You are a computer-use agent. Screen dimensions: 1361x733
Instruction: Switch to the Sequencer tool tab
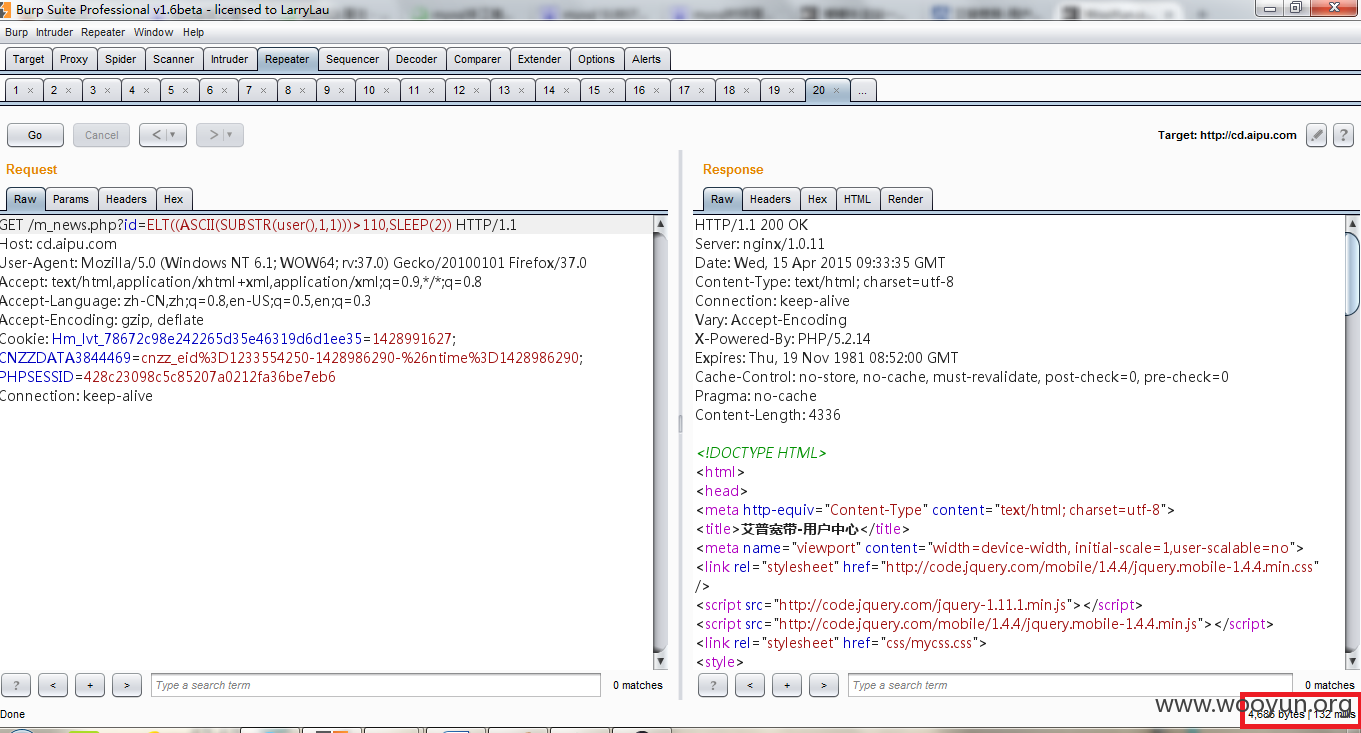(352, 59)
